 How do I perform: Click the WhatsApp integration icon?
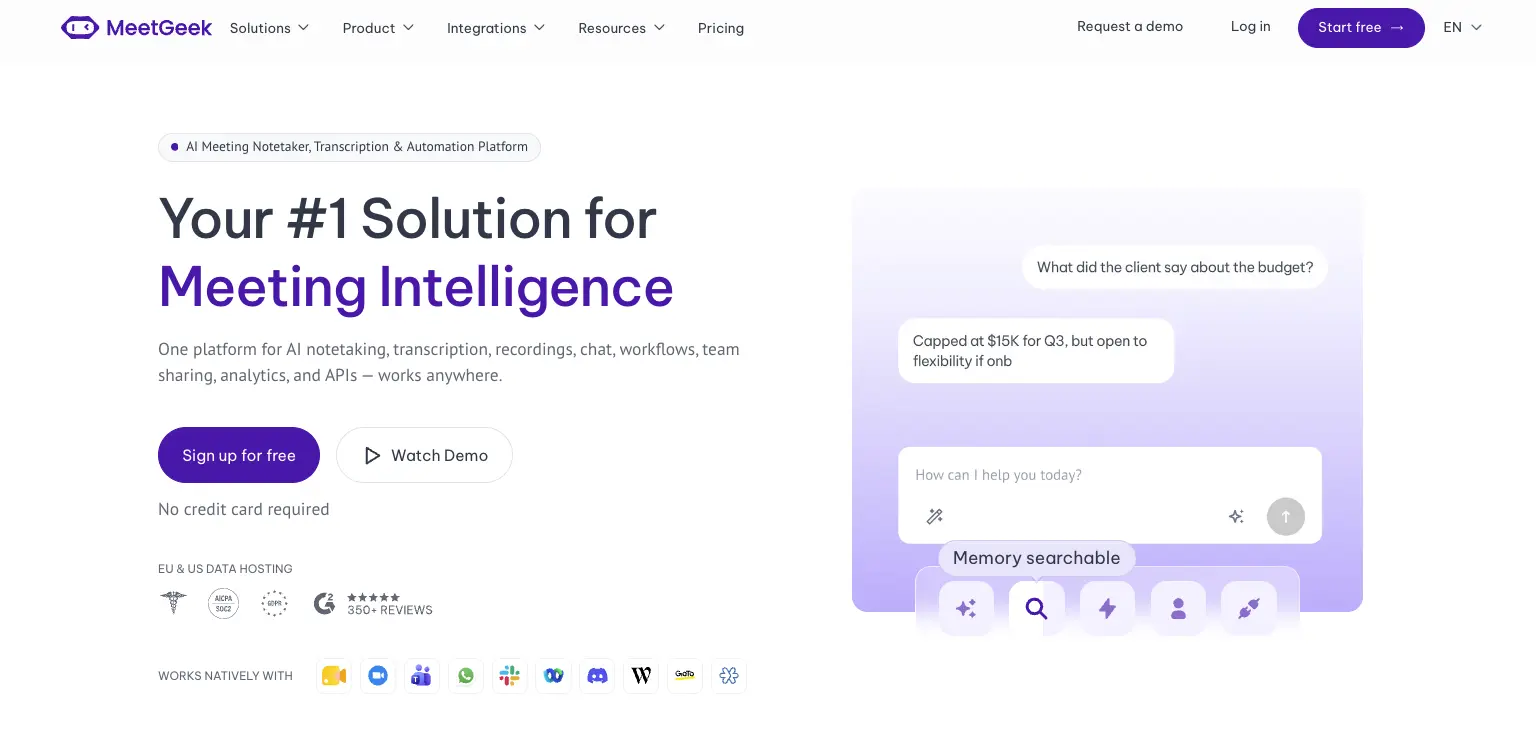click(466, 676)
